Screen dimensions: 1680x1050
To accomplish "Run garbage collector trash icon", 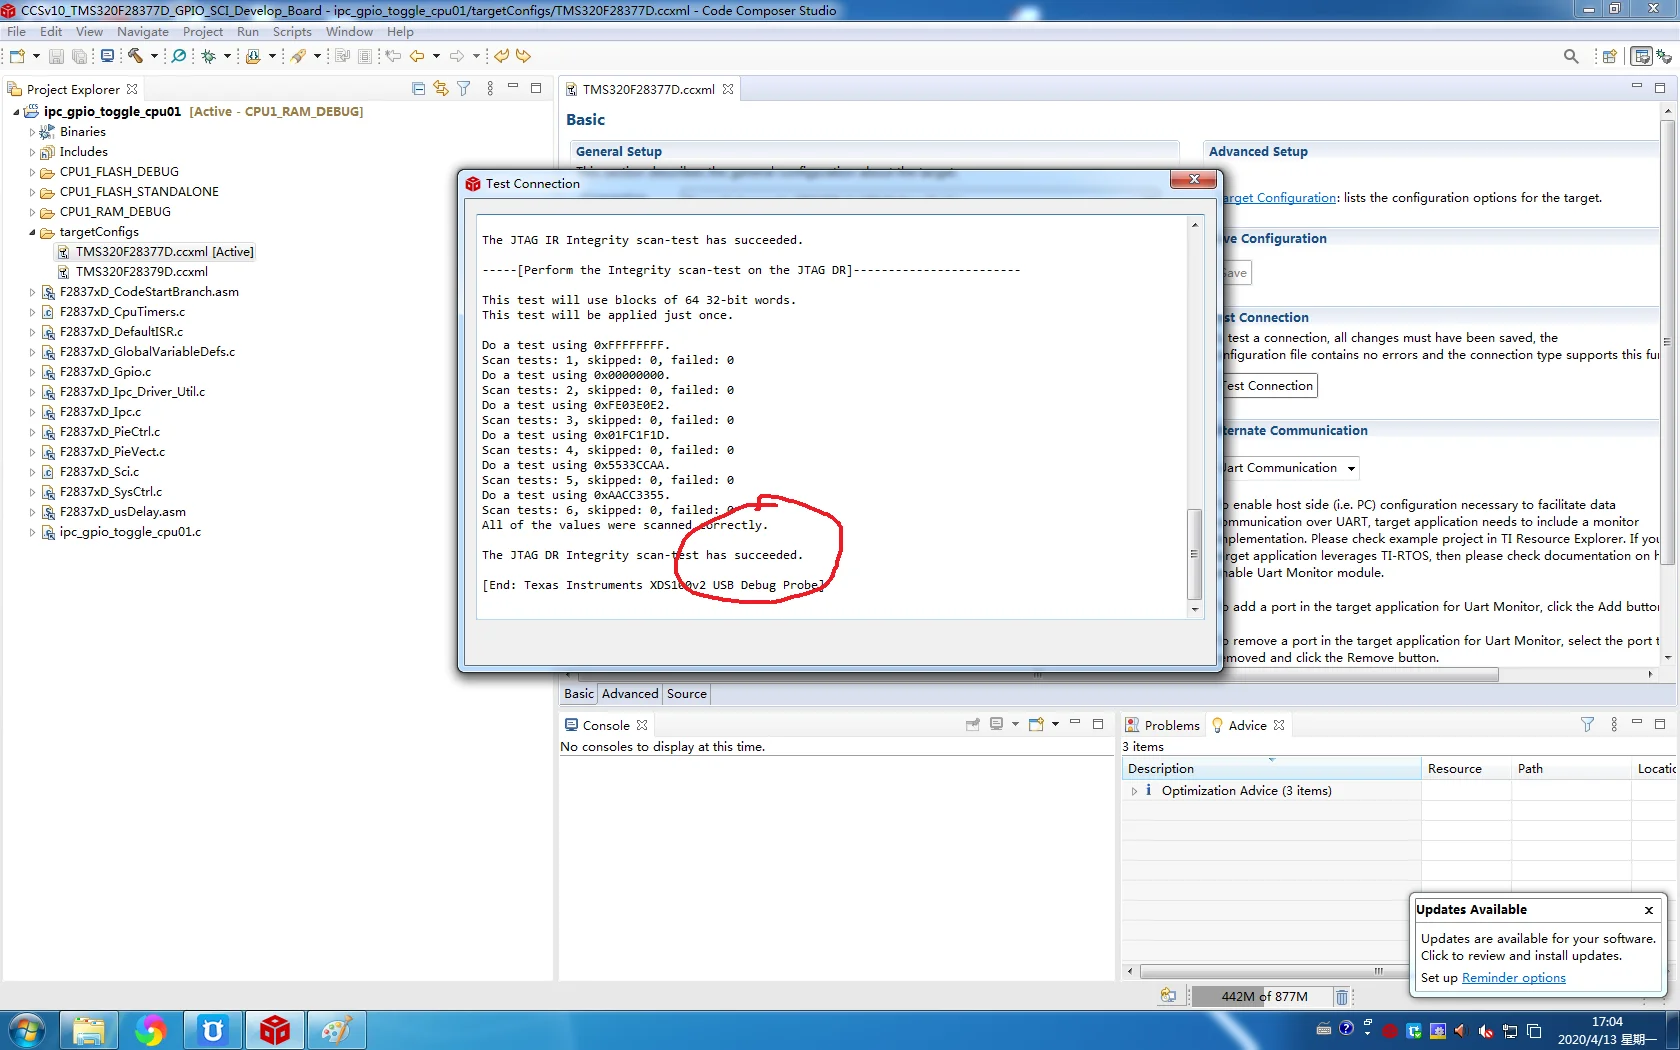I will click(x=1342, y=997).
